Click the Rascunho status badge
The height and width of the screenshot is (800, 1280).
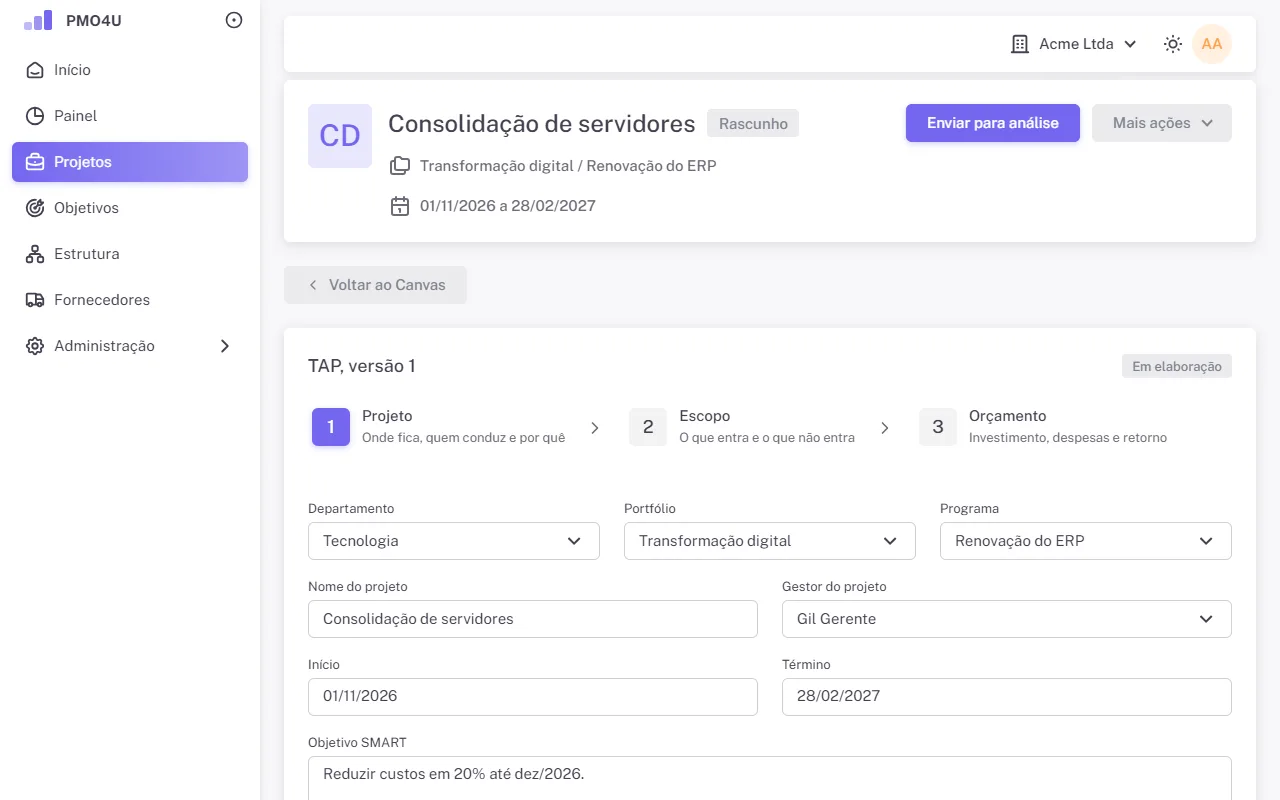(x=753, y=124)
